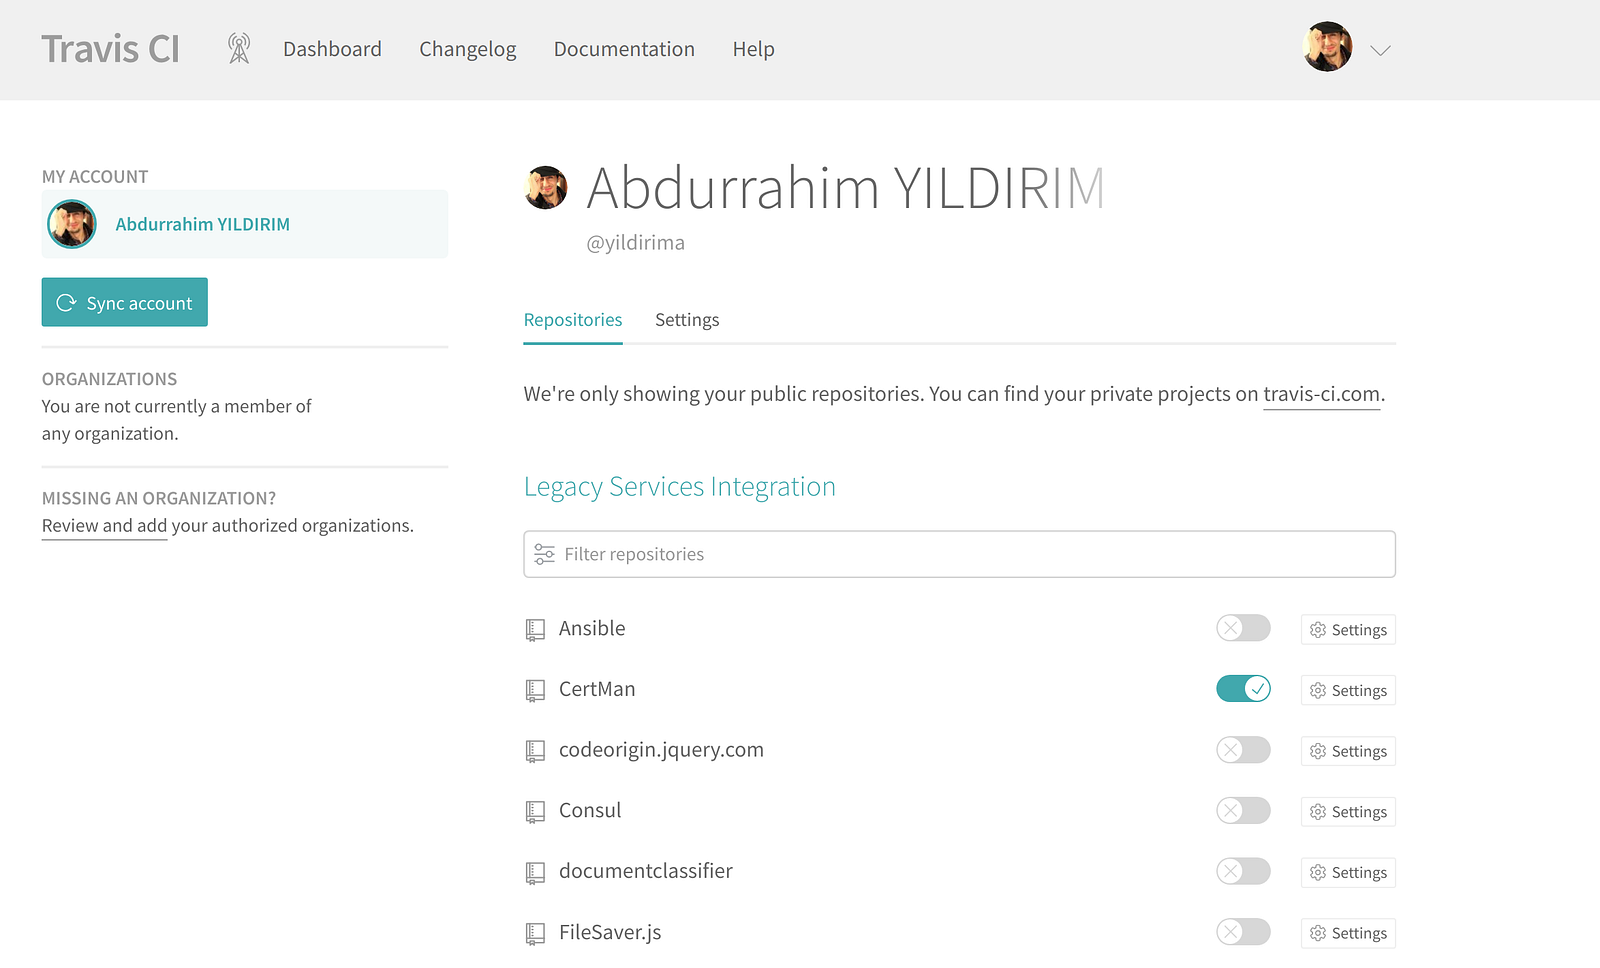The width and height of the screenshot is (1600, 968).
Task: Click the codeorigin.jquery.com repository book icon
Action: [x=535, y=751]
